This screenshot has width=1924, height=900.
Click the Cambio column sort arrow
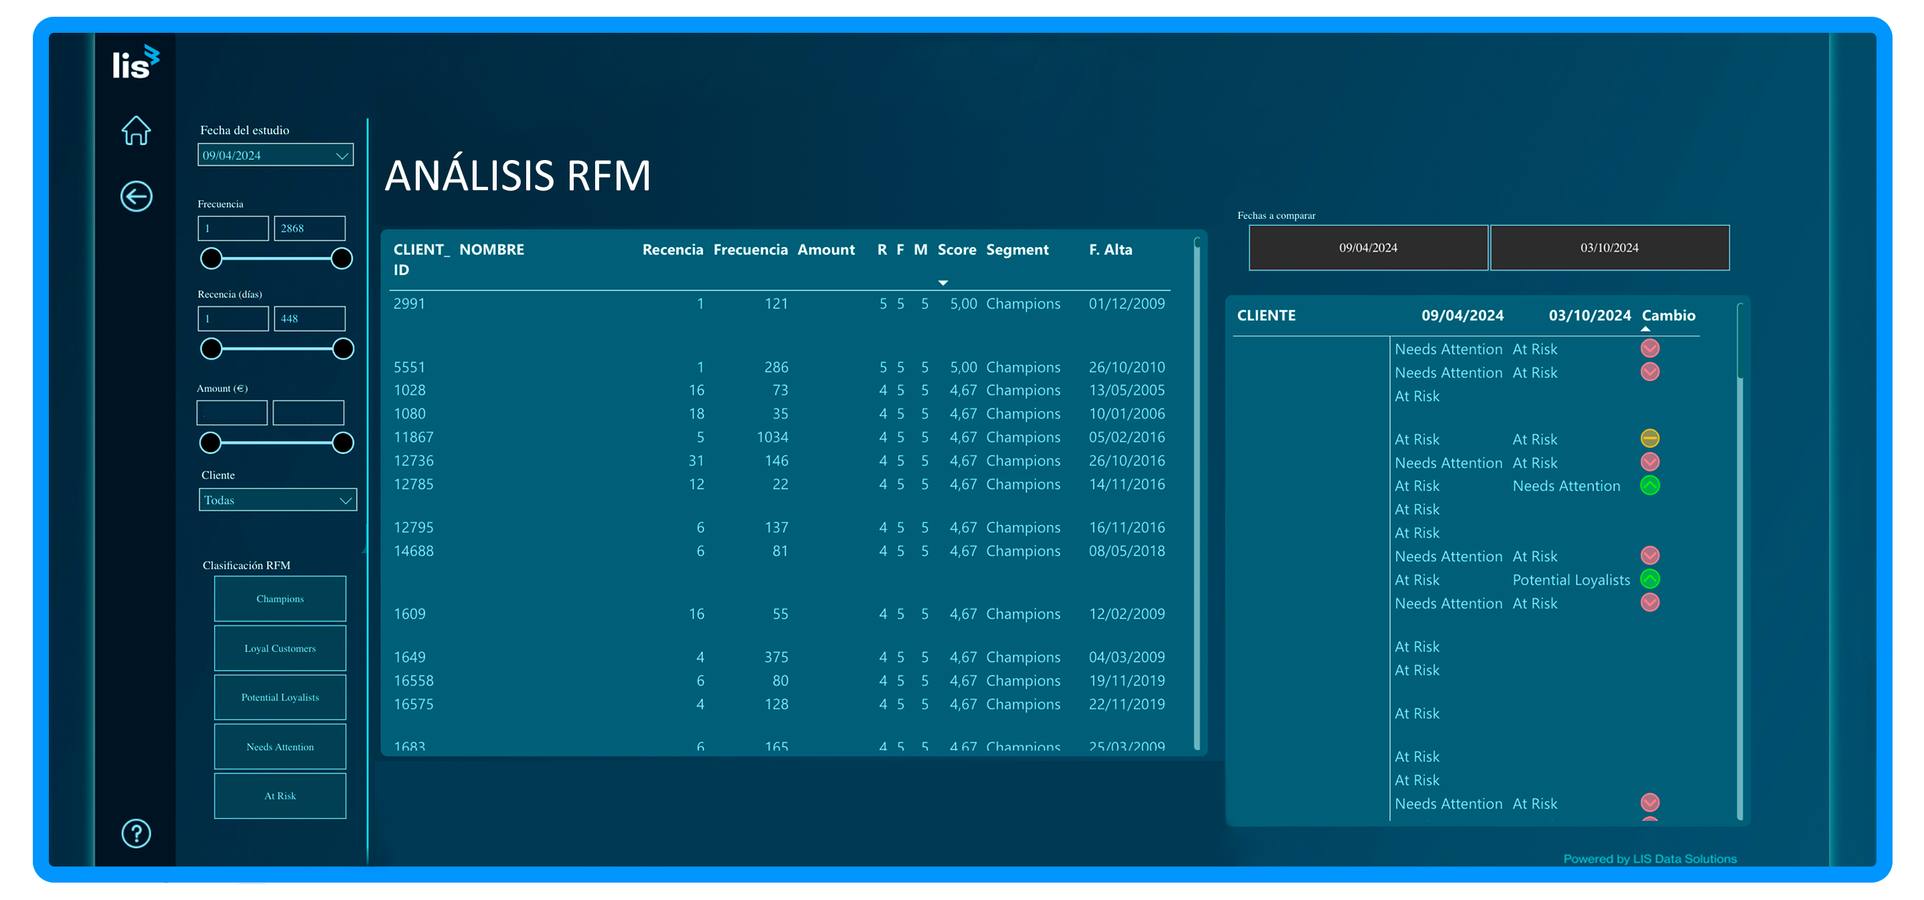[x=1645, y=329]
